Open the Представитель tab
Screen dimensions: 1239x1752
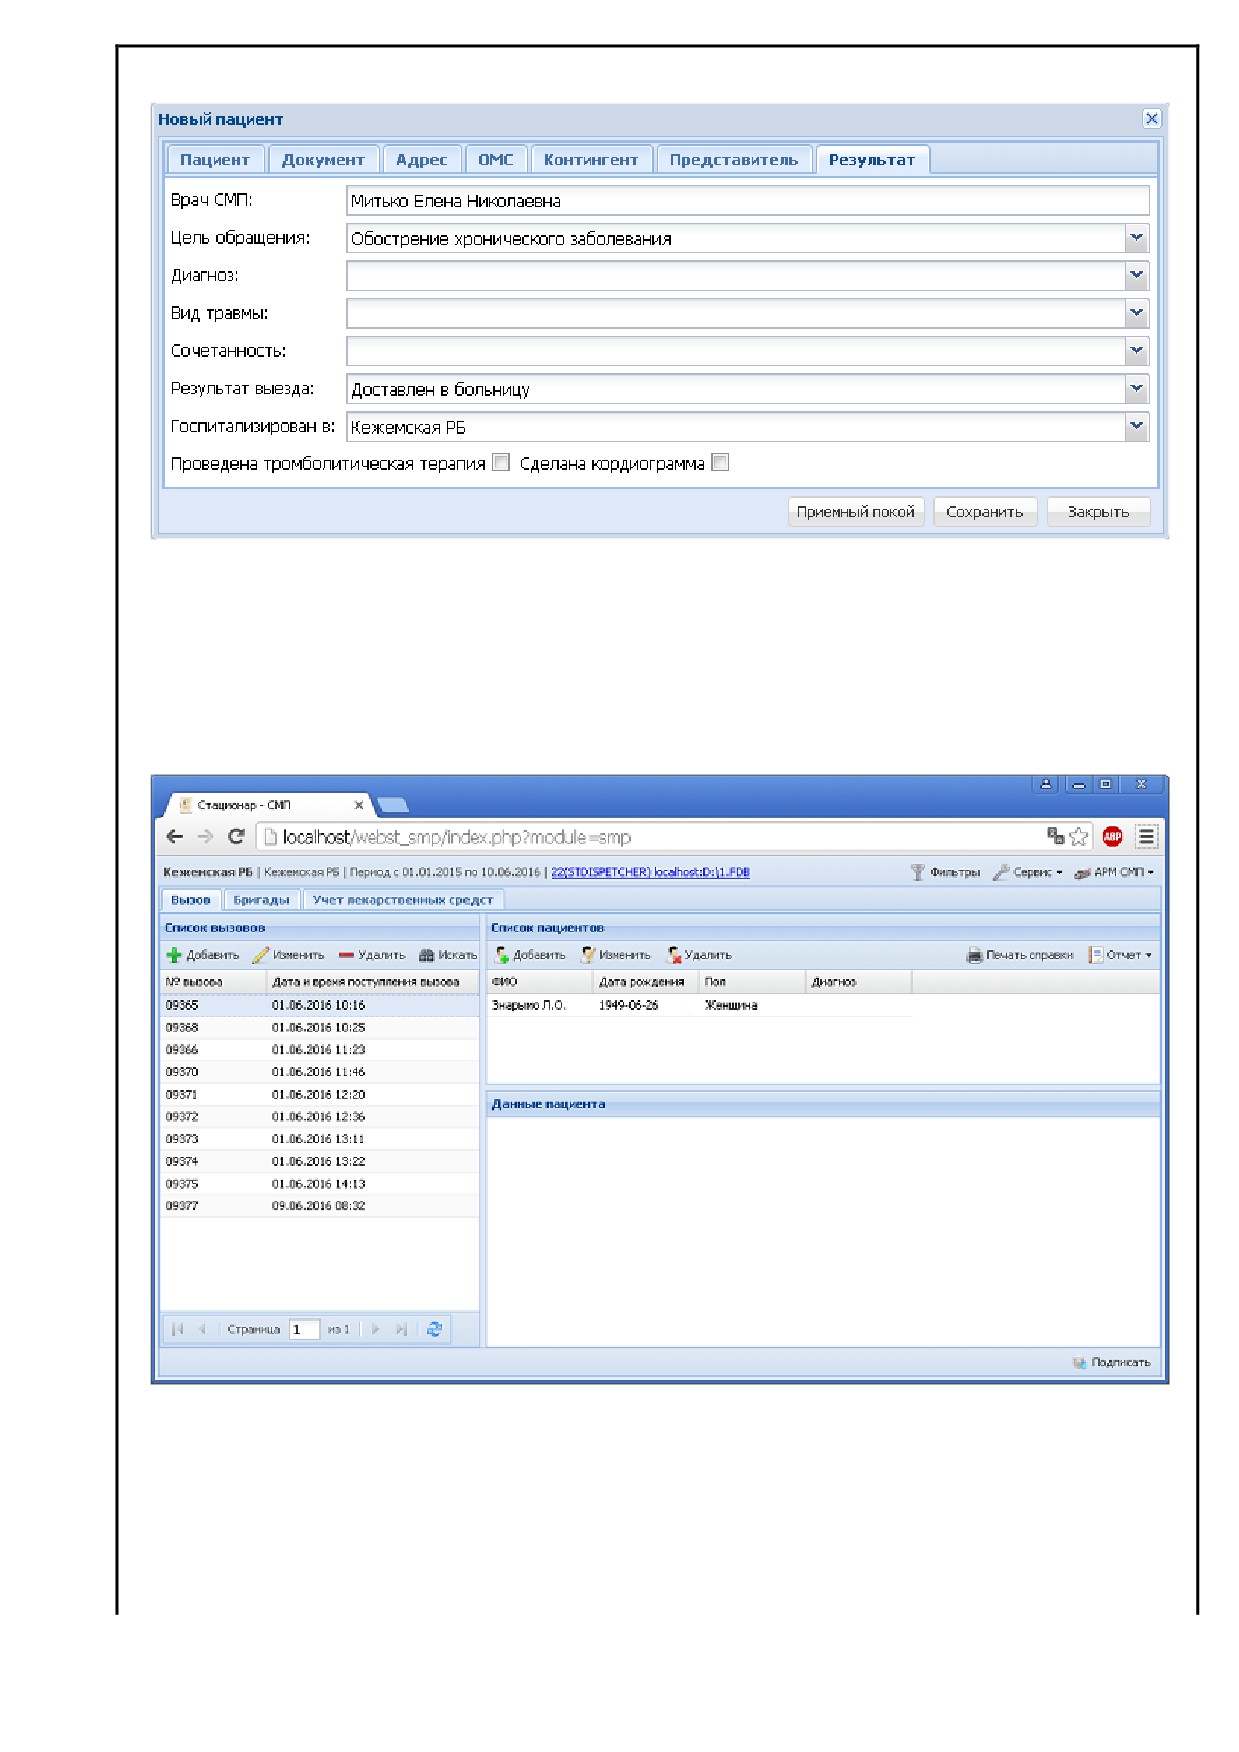(x=734, y=160)
